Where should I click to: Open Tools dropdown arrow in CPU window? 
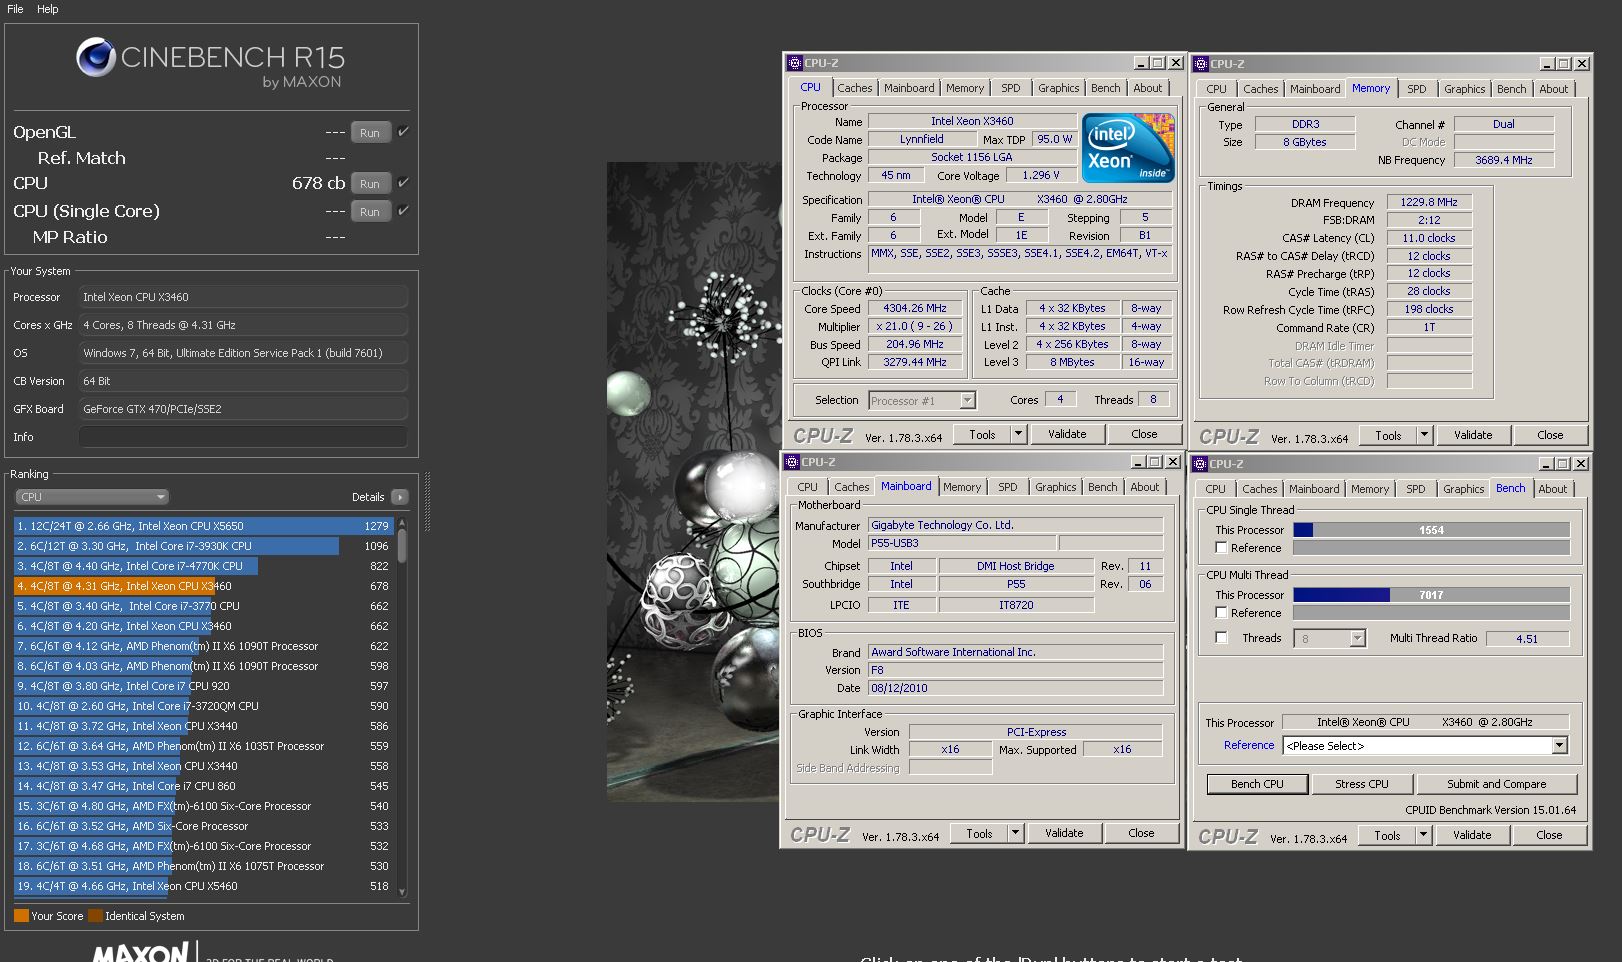coord(1018,434)
